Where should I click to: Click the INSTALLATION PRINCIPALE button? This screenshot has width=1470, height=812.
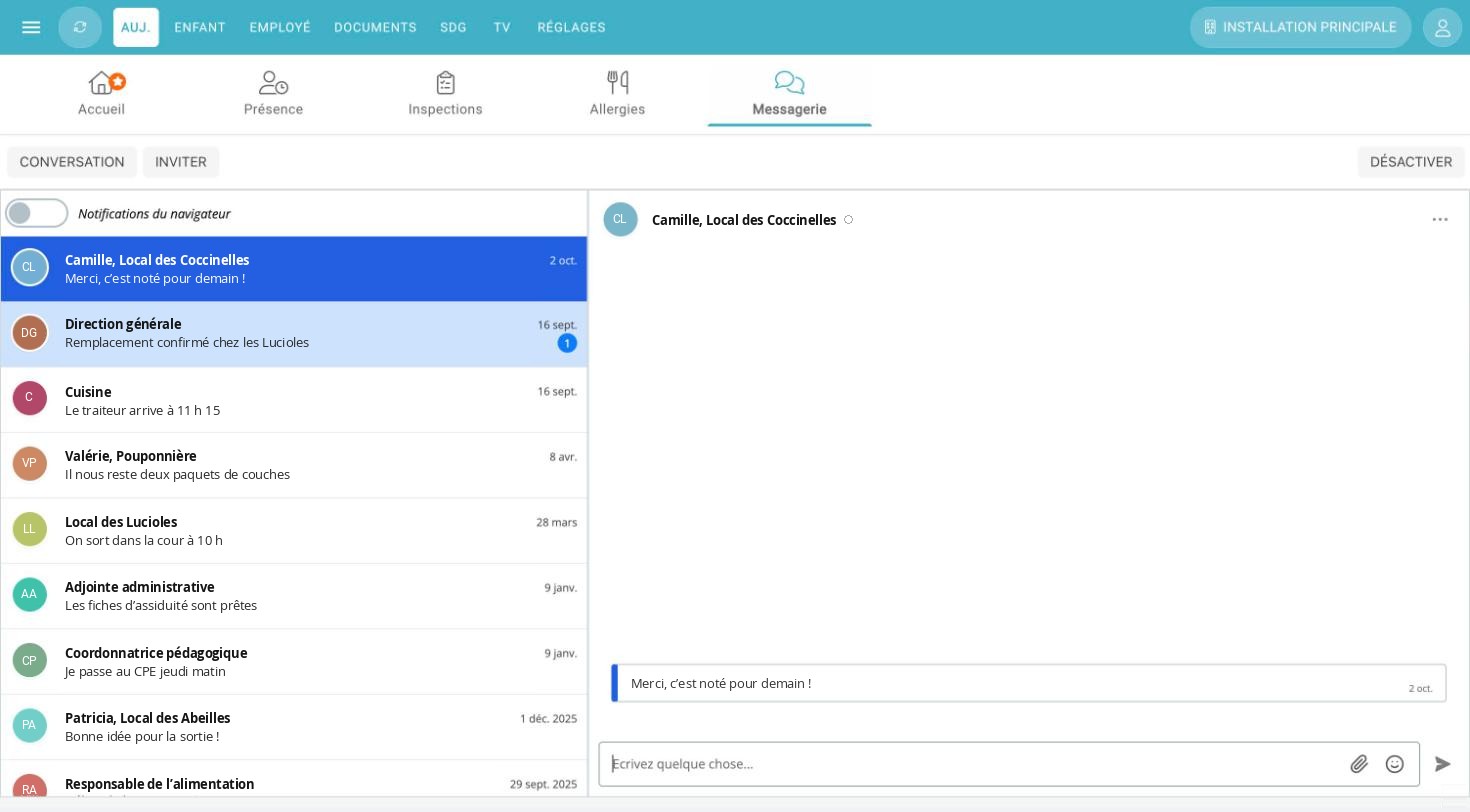pos(1300,28)
